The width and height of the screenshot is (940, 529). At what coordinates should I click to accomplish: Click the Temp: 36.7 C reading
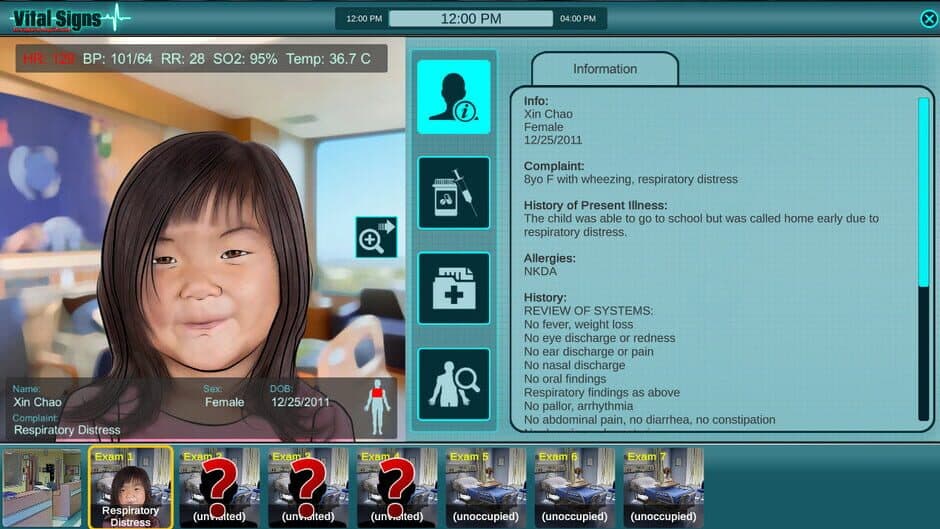(x=328, y=59)
